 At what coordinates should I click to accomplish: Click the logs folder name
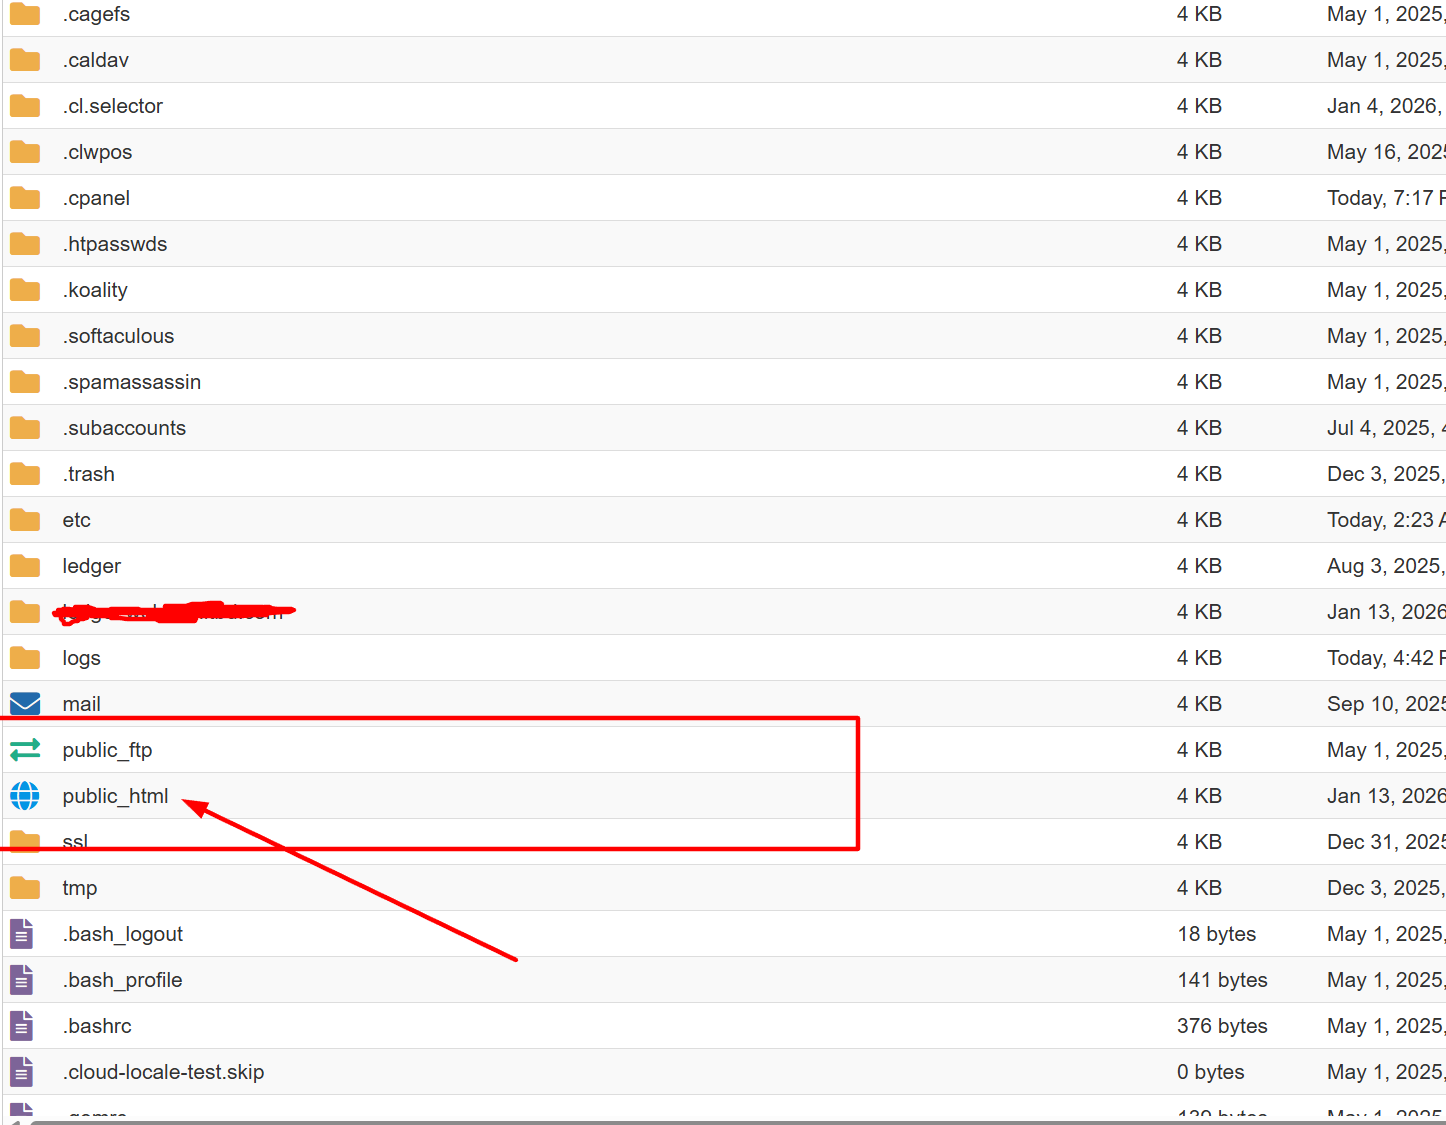coord(81,658)
